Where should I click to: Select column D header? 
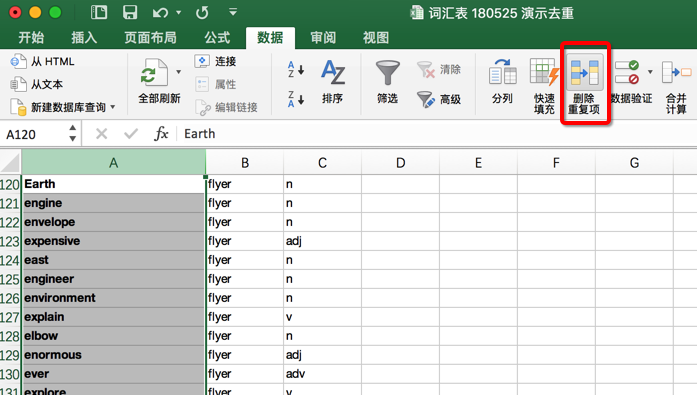(401, 163)
